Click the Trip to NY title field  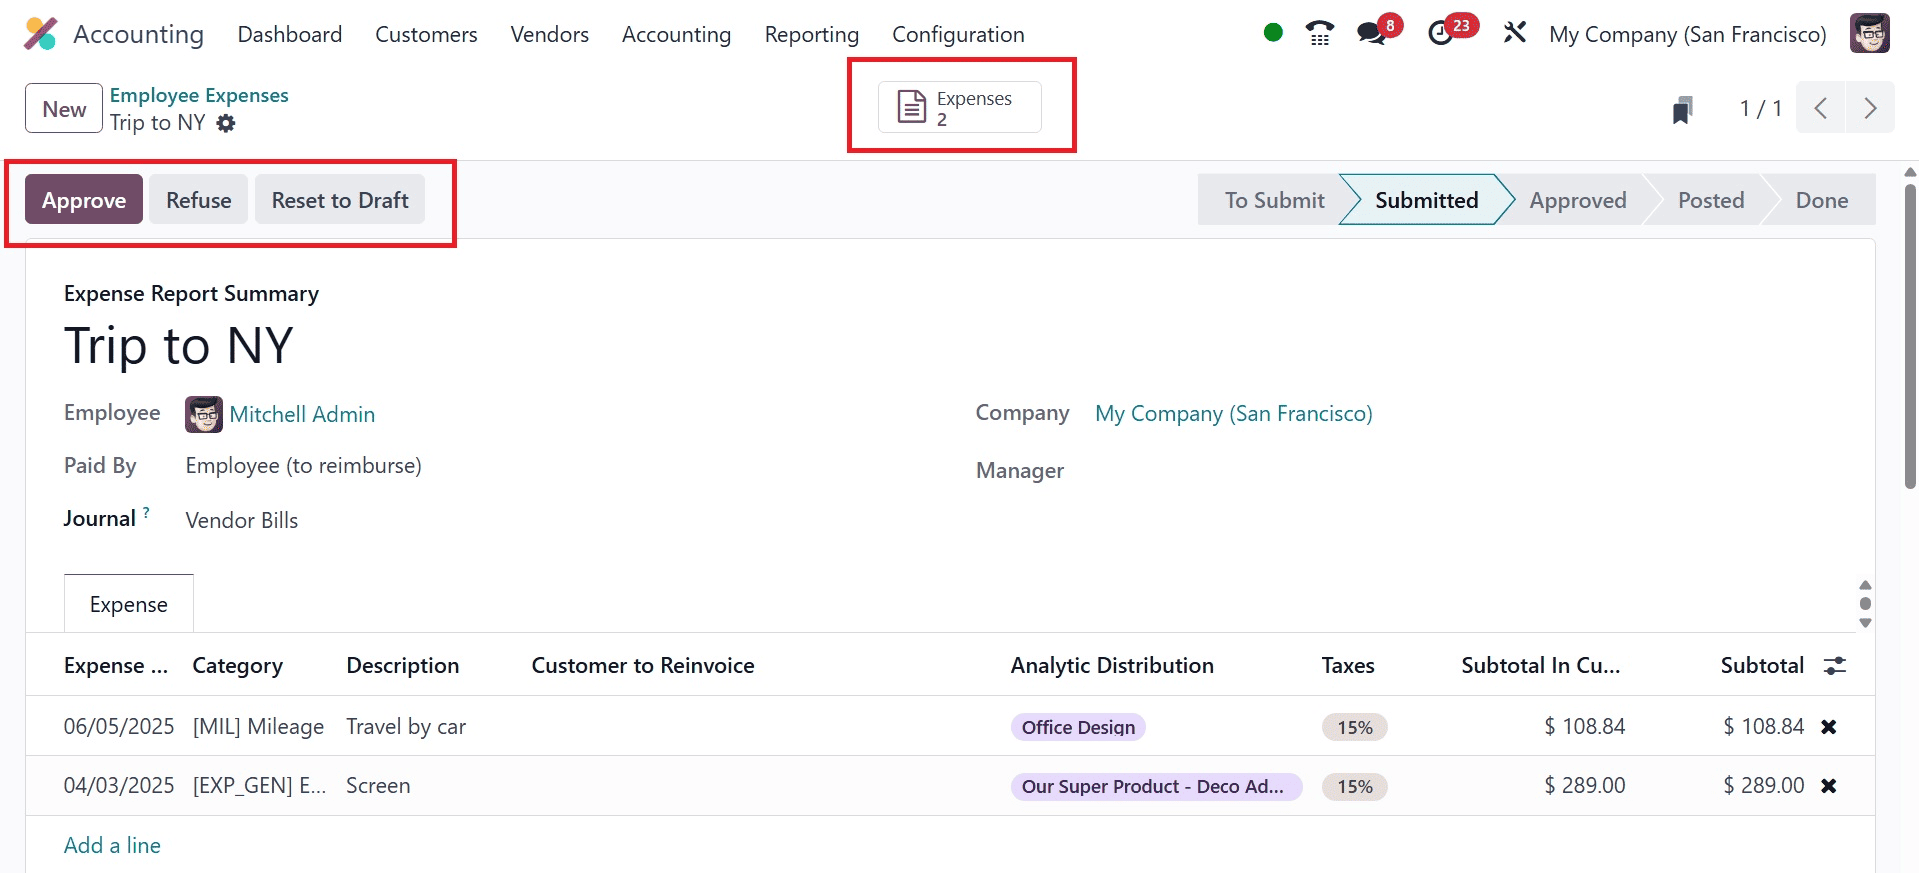(x=179, y=346)
